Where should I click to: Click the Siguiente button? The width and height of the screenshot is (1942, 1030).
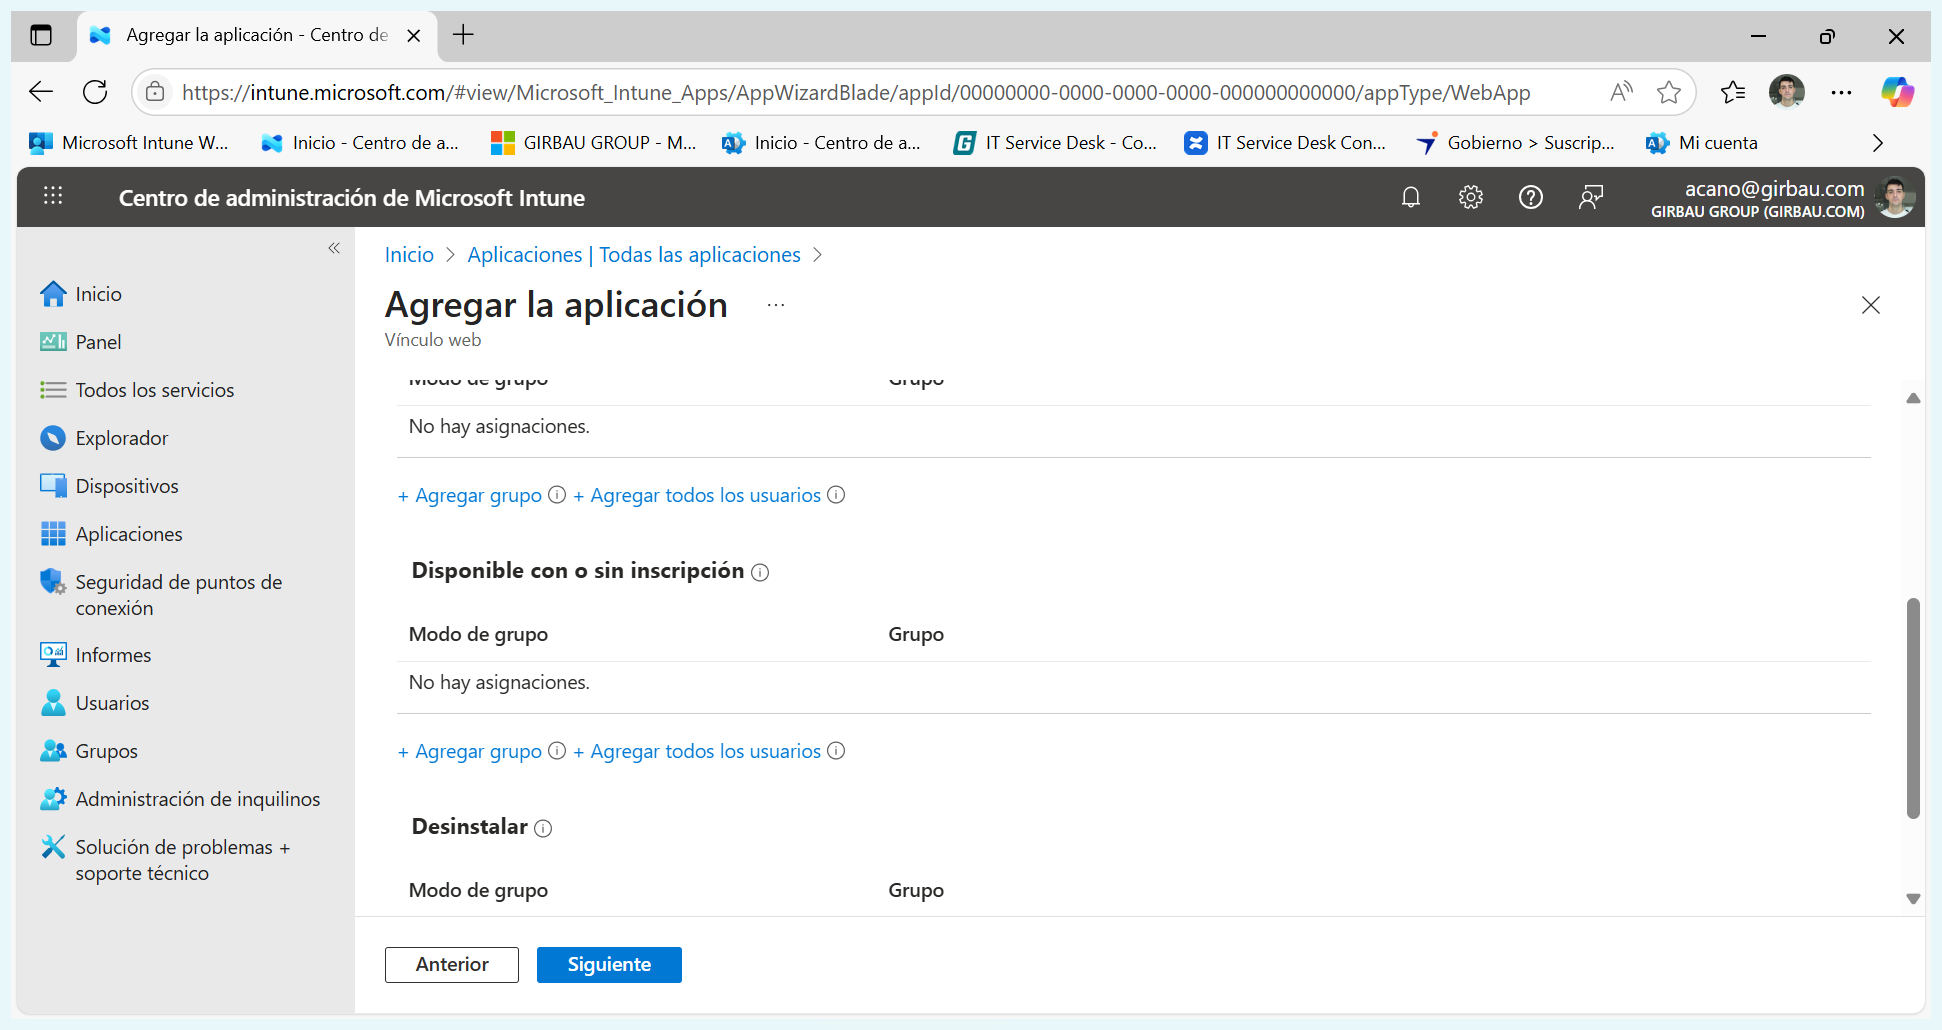(609, 965)
